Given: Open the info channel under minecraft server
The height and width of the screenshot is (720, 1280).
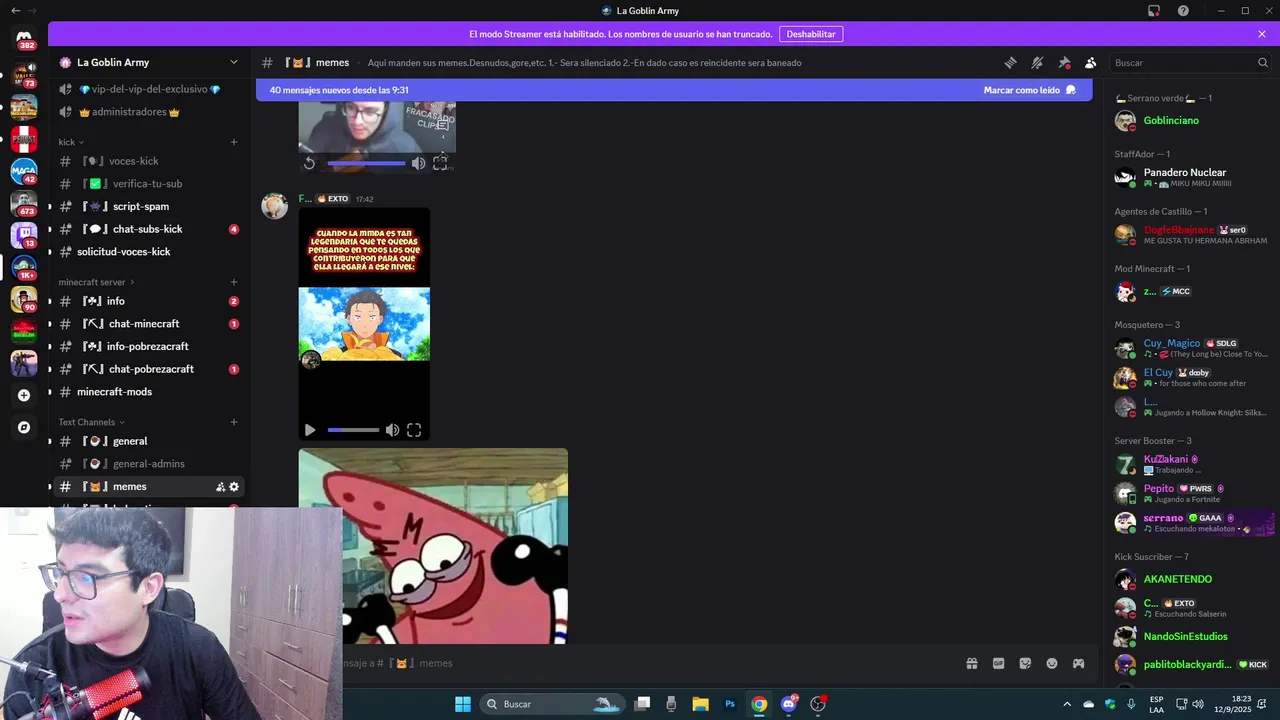Looking at the screenshot, I should tap(149, 301).
